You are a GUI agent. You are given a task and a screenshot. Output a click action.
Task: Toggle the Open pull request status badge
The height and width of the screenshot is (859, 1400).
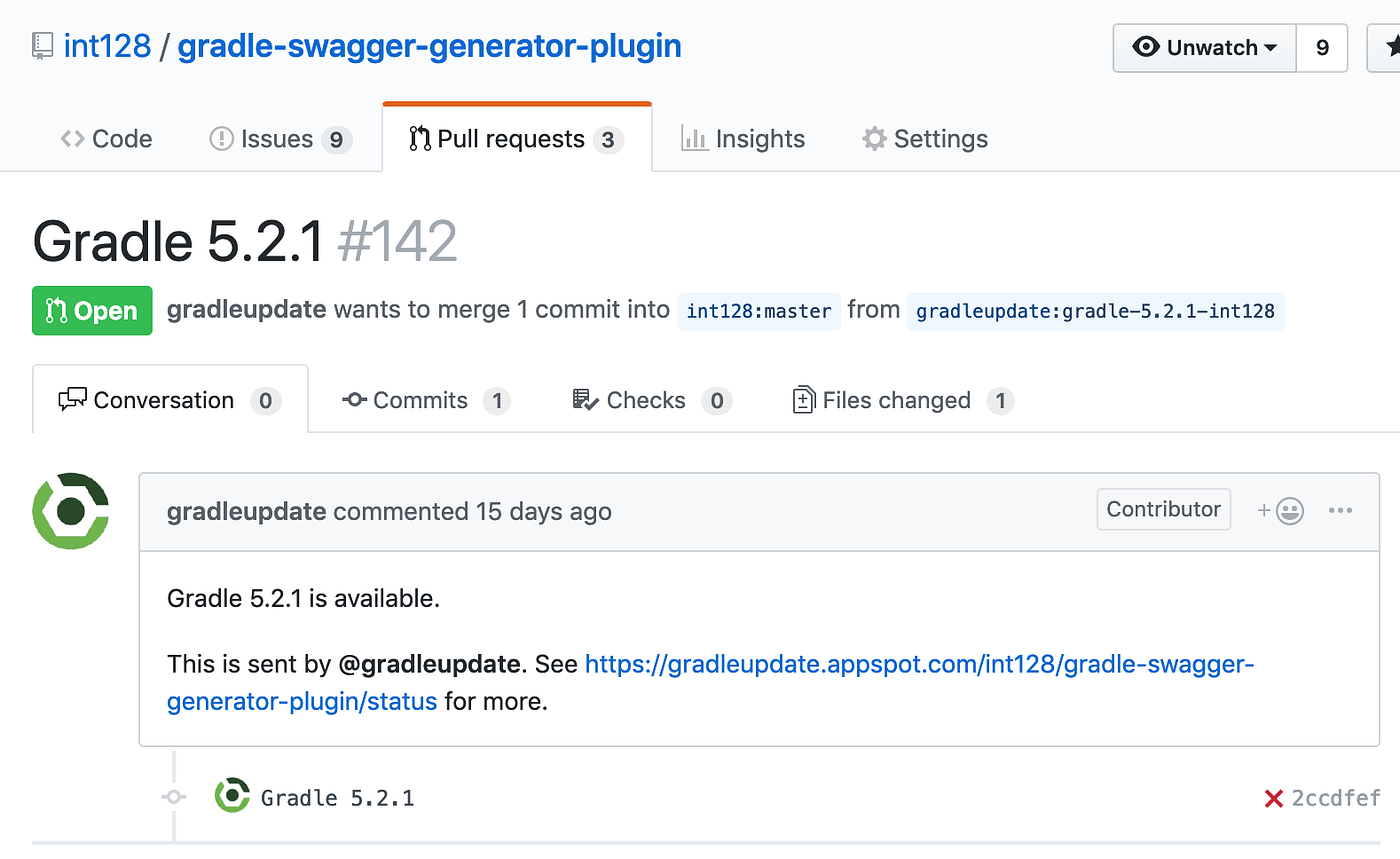click(x=92, y=310)
